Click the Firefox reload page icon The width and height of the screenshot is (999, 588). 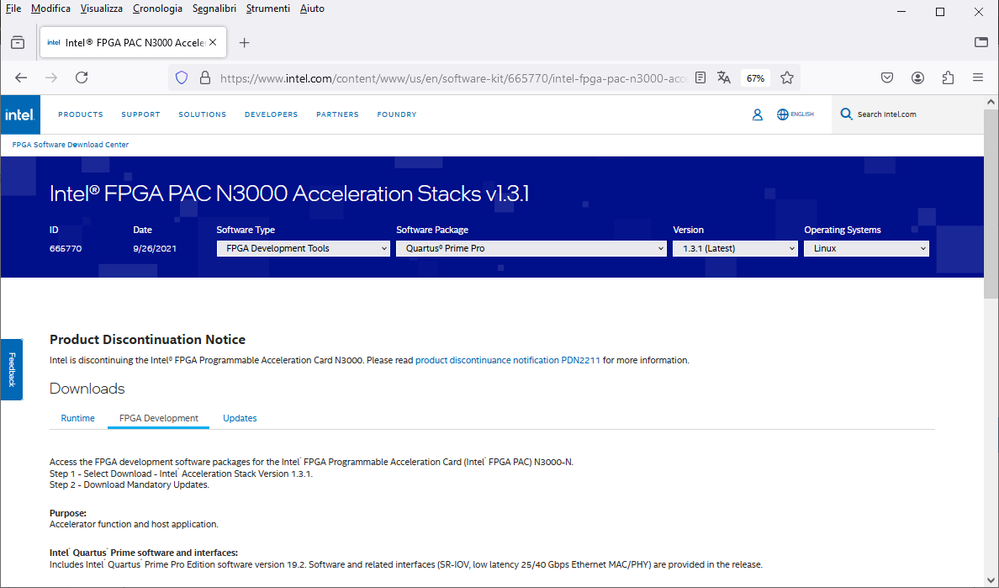(x=82, y=78)
